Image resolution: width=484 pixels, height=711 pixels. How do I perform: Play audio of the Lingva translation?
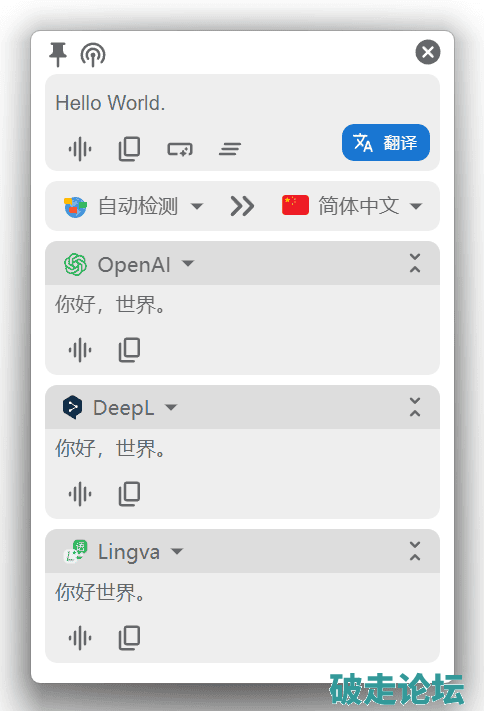80,638
